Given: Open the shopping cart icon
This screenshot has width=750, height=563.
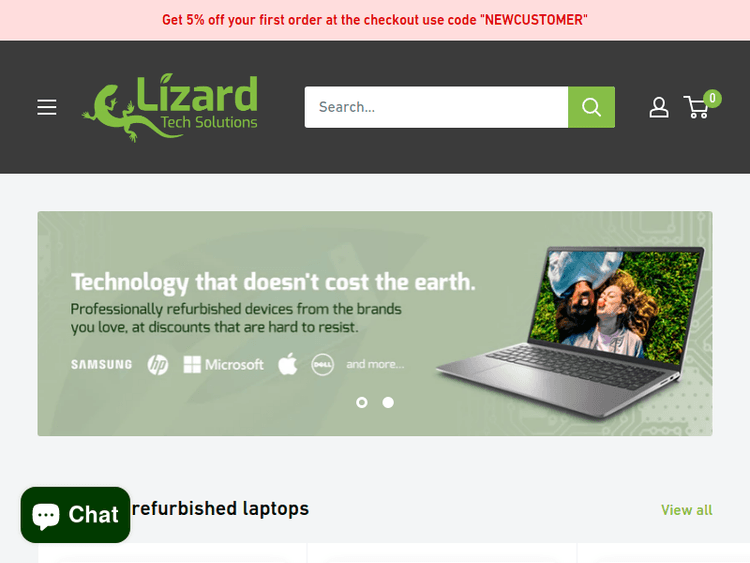Looking at the screenshot, I should point(696,107).
